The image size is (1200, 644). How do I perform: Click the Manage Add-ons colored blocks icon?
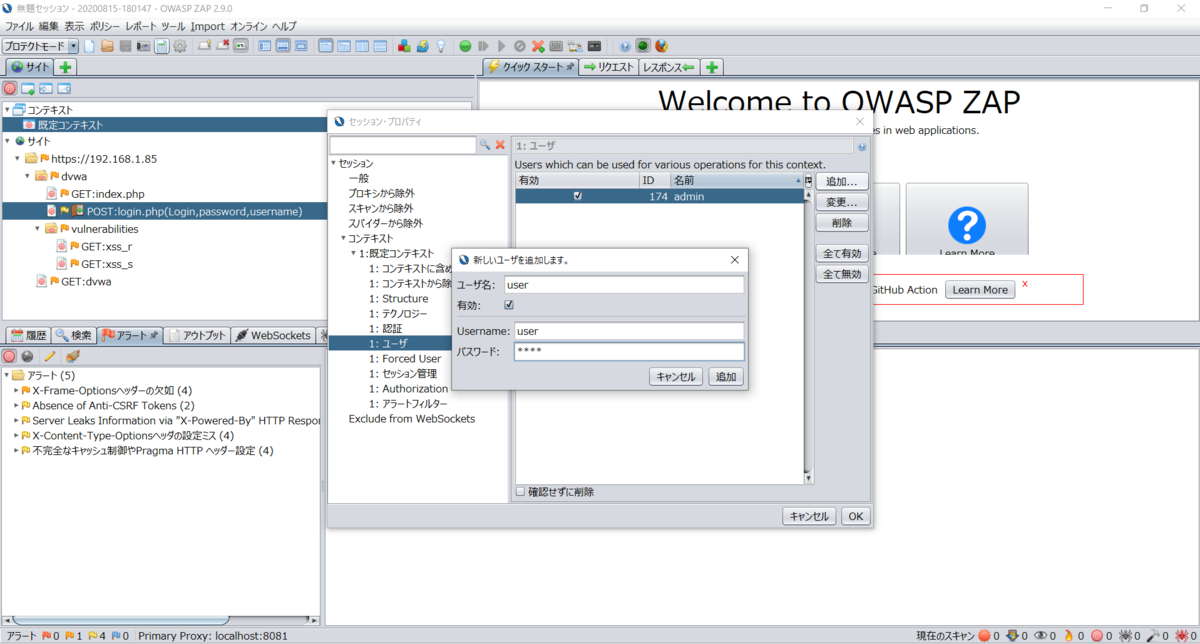pyautogui.click(x=404, y=46)
